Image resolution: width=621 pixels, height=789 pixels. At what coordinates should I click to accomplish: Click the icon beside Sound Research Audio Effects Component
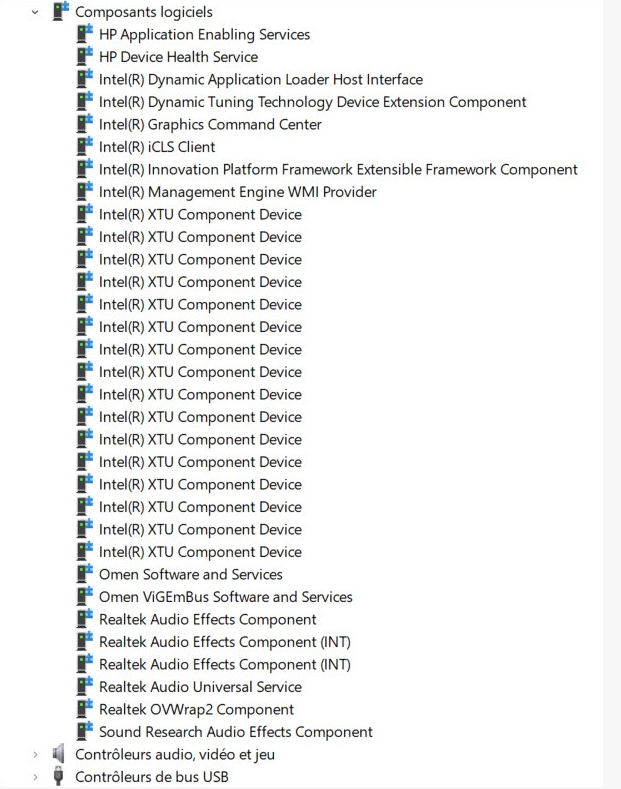click(85, 731)
